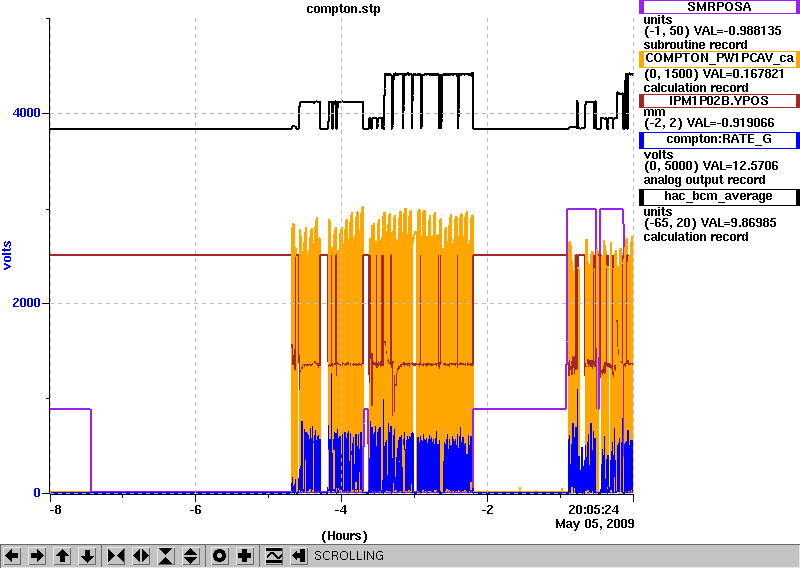Click the SCROLLING status label
This screenshot has width=800, height=568.
[349, 556]
